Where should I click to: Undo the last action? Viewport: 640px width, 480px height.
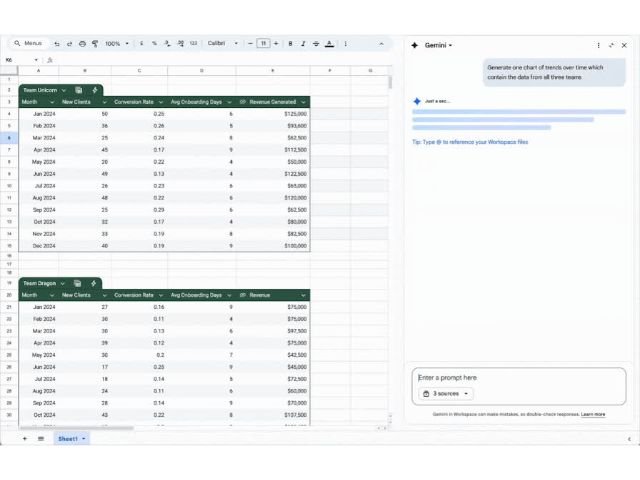[57, 44]
